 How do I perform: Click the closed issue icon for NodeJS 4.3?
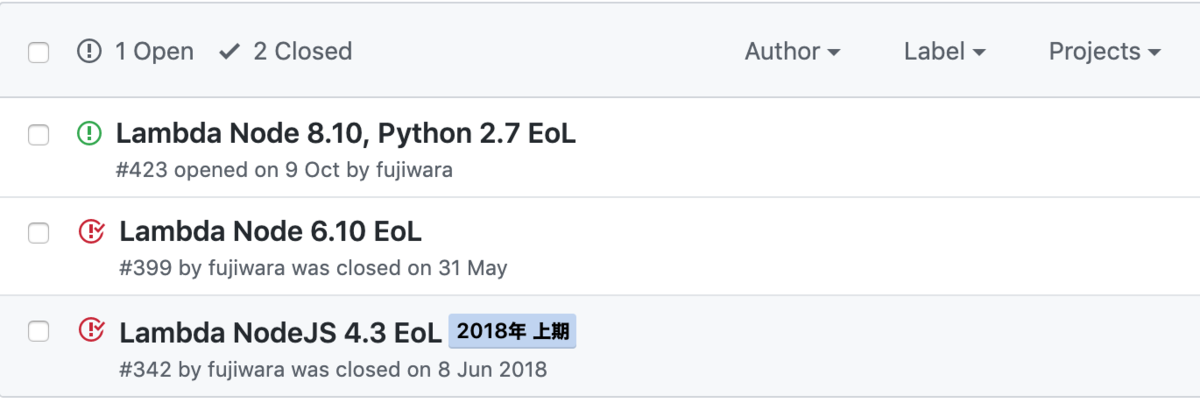[91, 330]
